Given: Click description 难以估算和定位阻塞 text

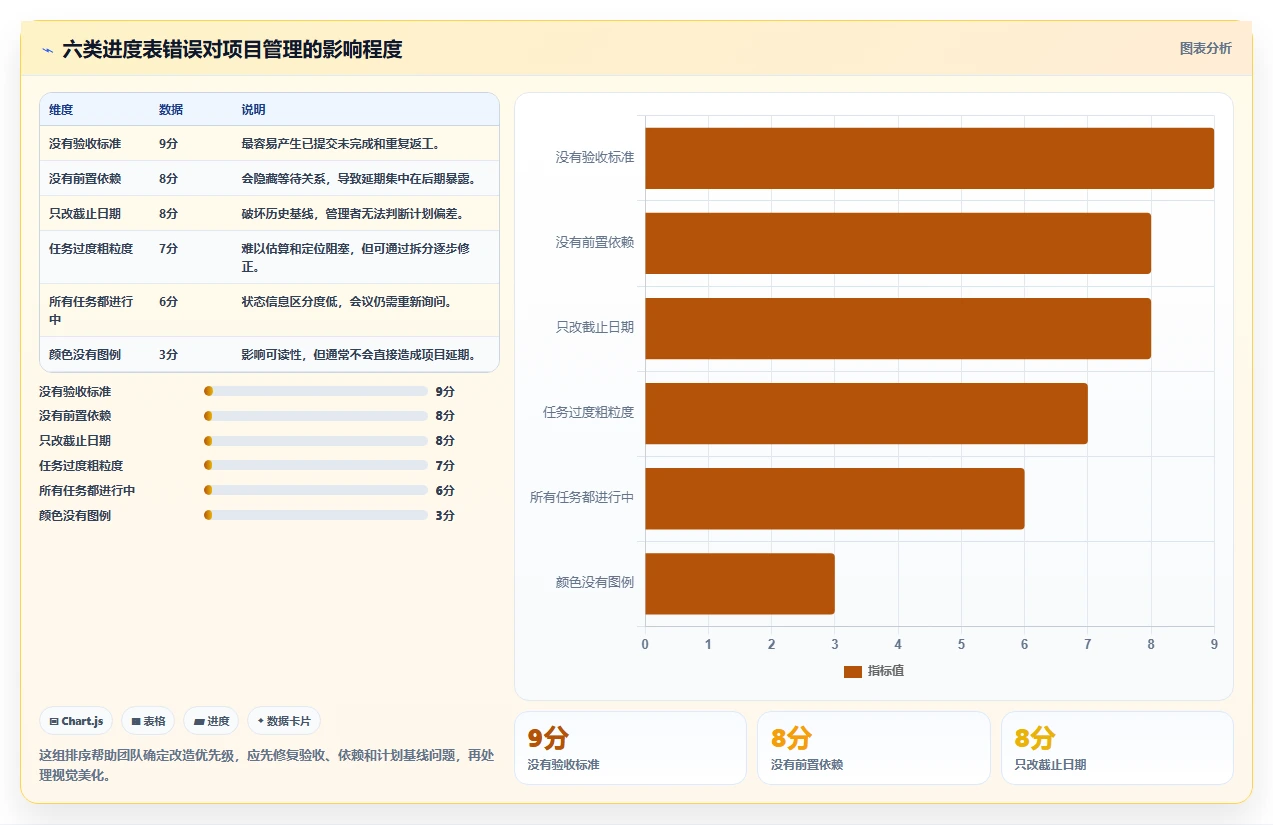Looking at the screenshot, I should tap(357, 258).
